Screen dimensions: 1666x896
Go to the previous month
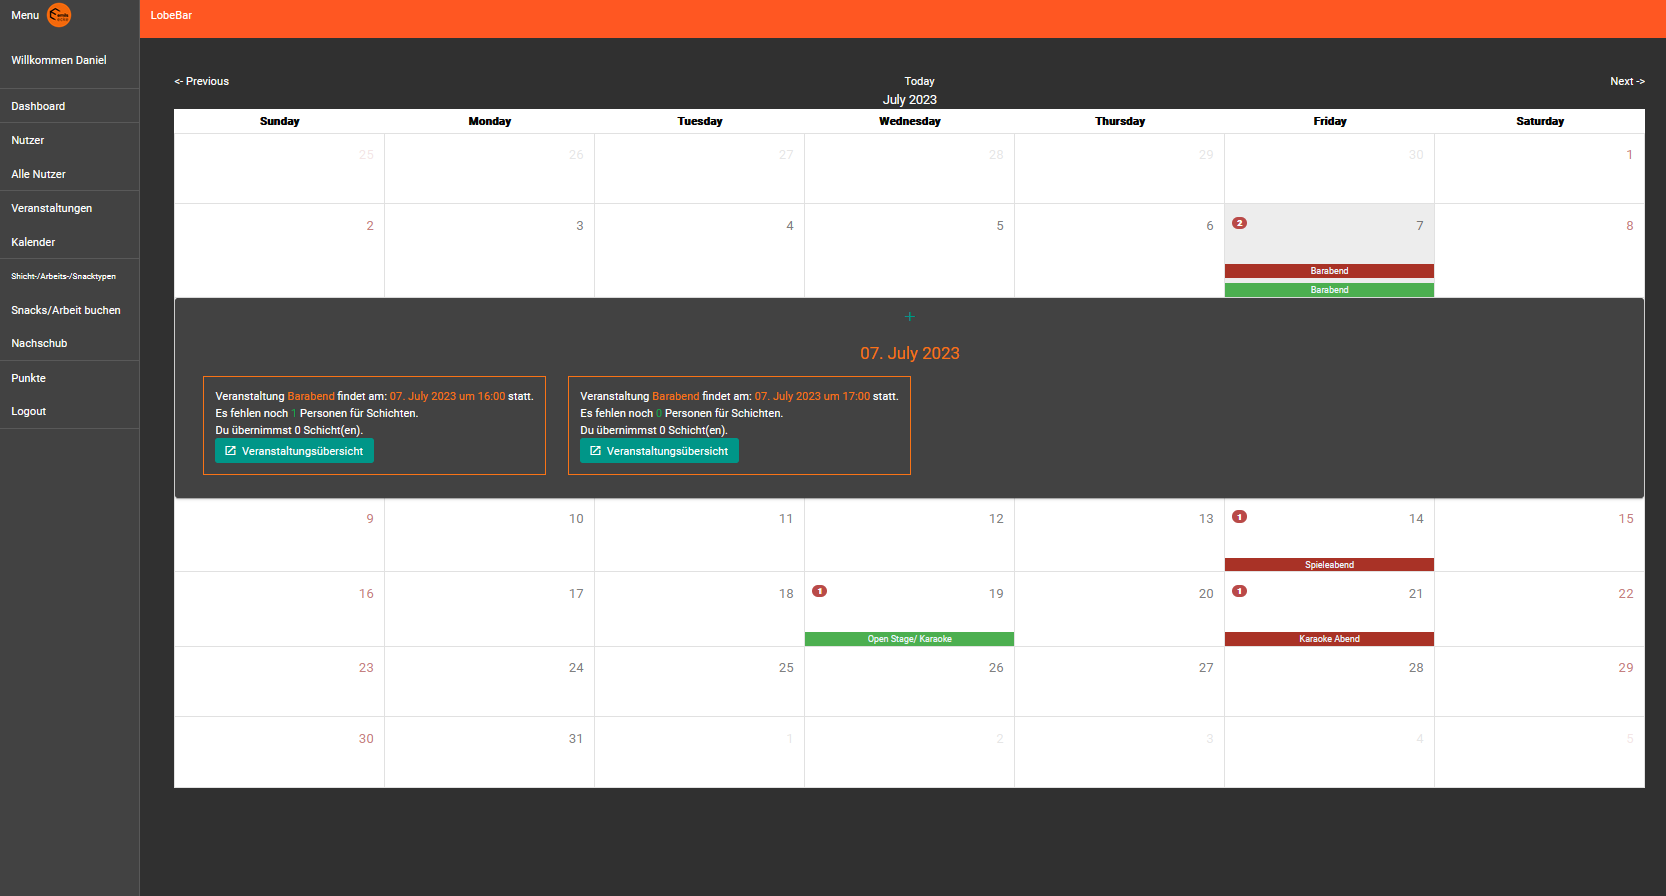pyautogui.click(x=202, y=81)
